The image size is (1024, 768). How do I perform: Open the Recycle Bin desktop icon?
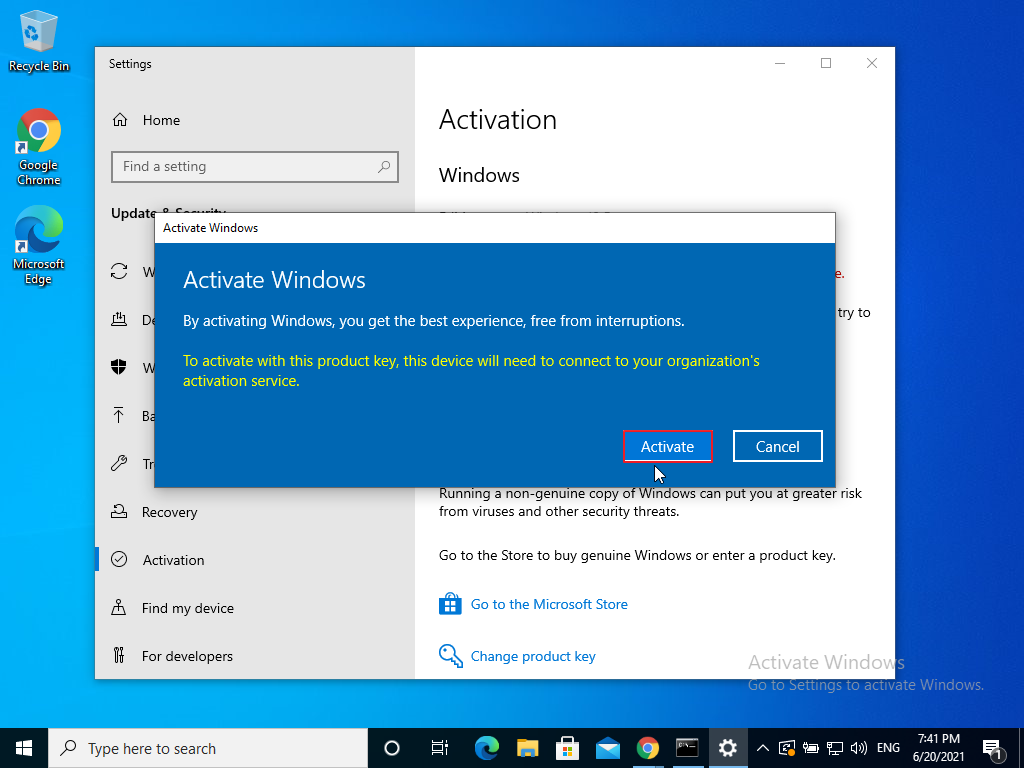39,42
